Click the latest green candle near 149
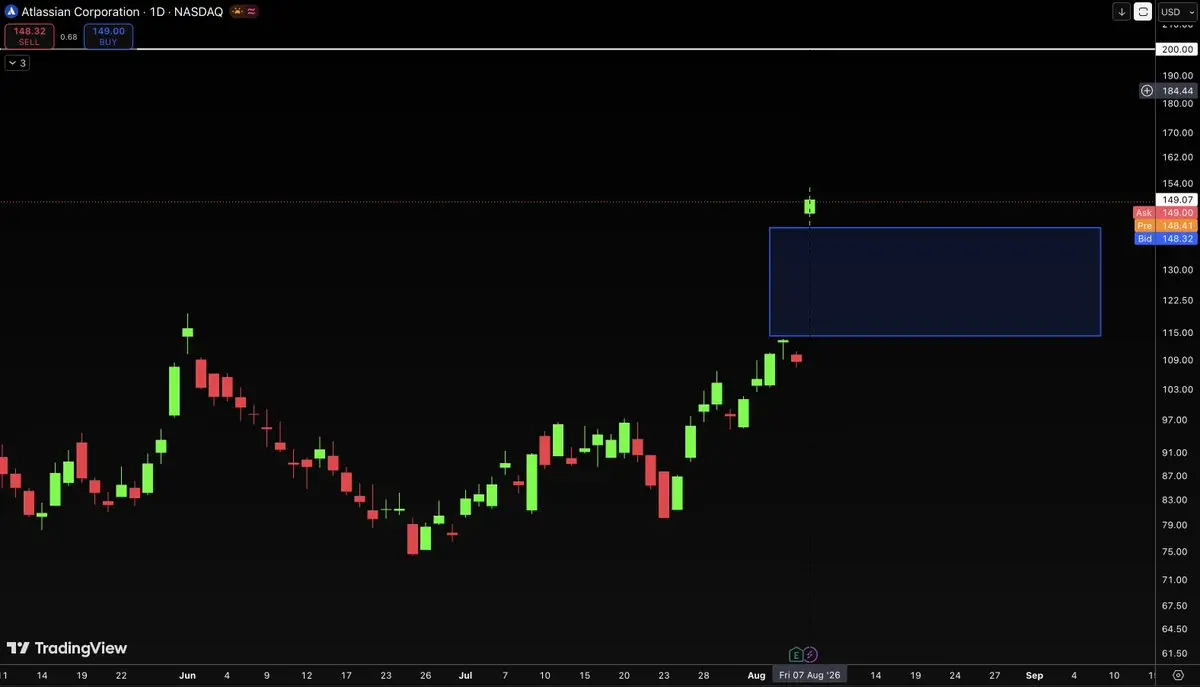 809,206
